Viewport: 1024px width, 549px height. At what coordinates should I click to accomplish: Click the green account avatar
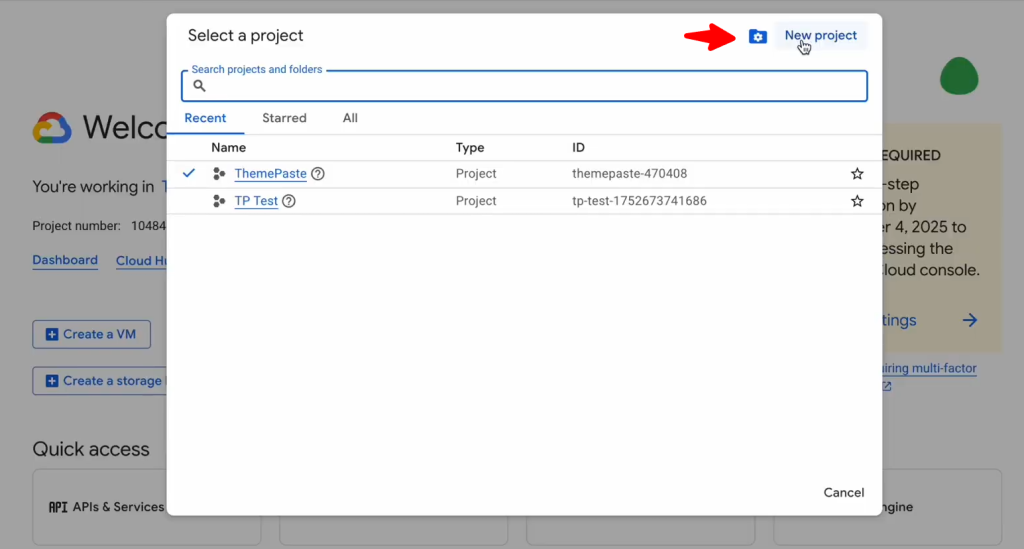pos(959,76)
